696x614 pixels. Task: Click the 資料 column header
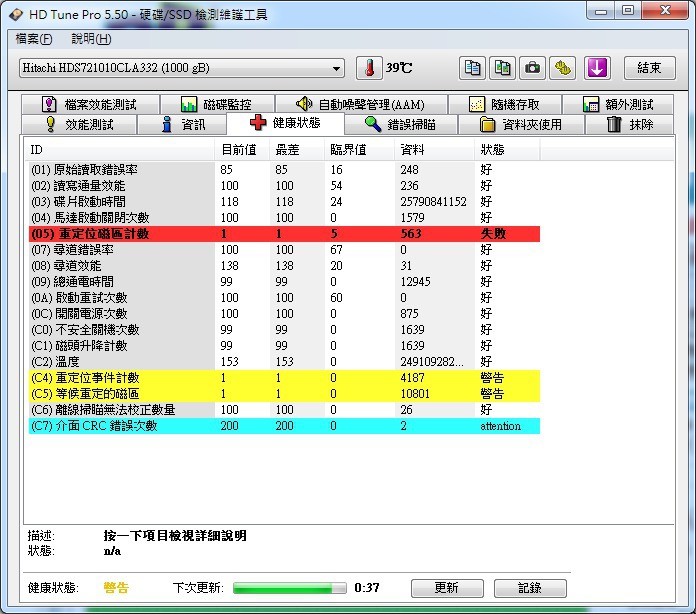435,150
